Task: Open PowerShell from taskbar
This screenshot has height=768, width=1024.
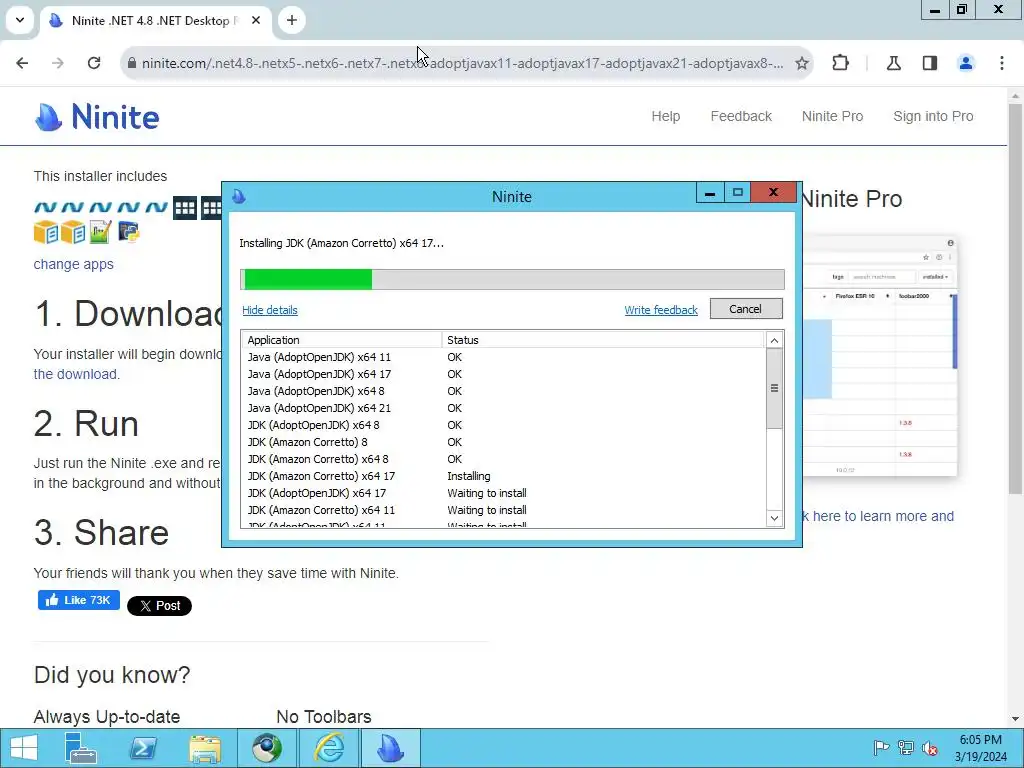Action: 143,748
